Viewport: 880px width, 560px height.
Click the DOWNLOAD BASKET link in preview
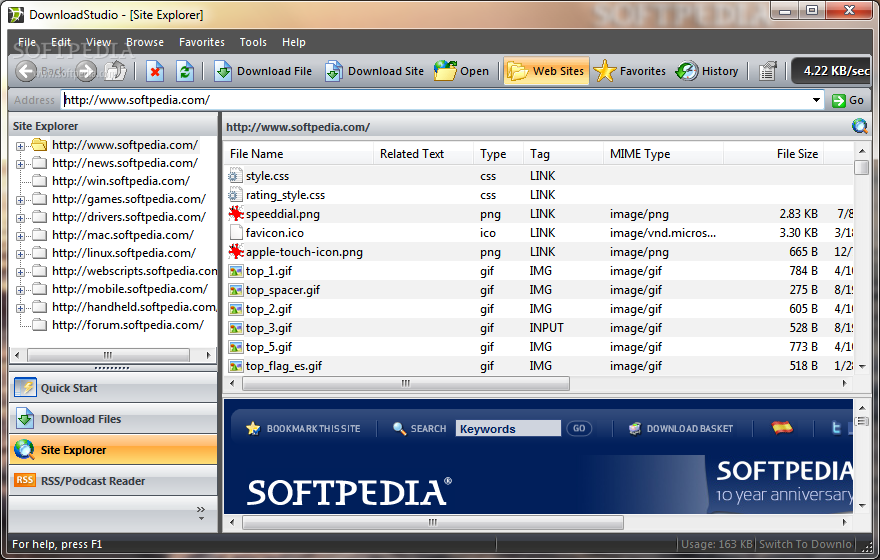[681, 428]
